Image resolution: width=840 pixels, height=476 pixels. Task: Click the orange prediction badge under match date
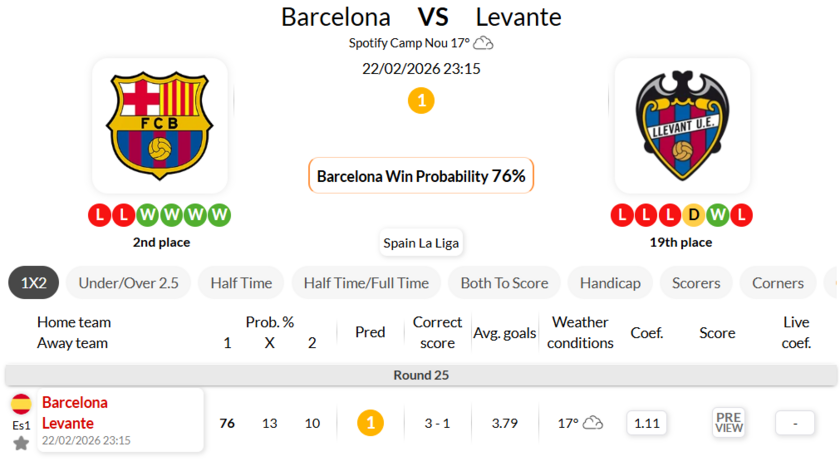tap(421, 100)
